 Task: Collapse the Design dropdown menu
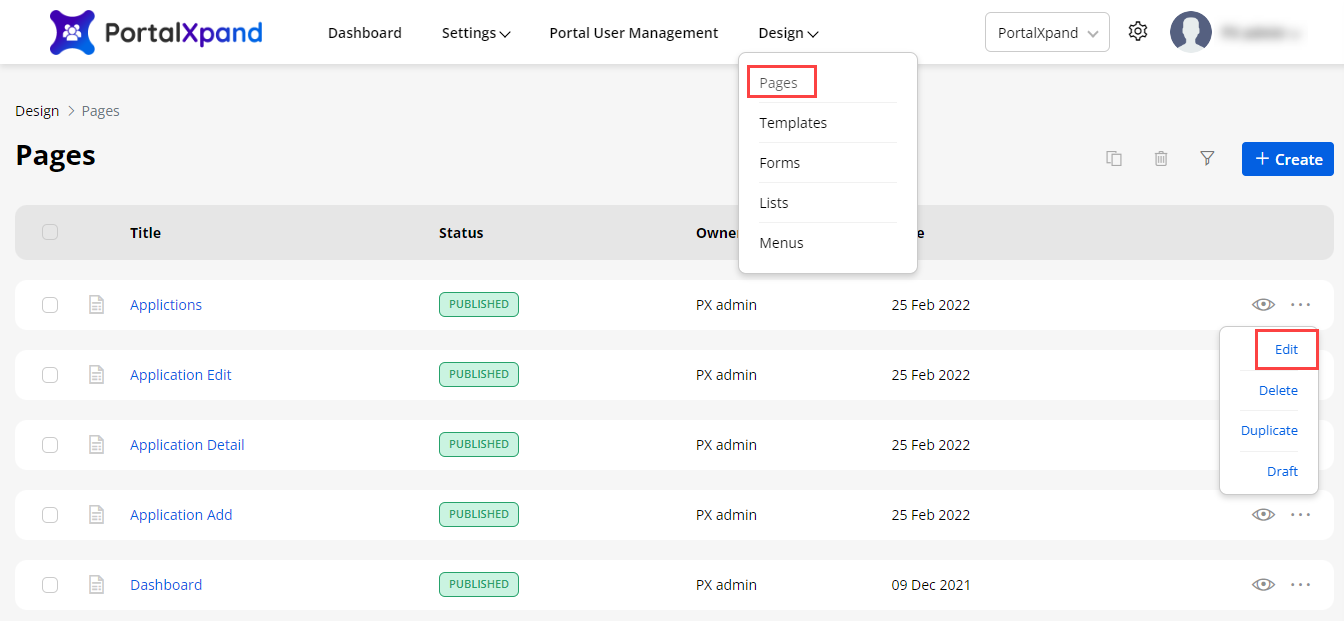[x=788, y=33]
